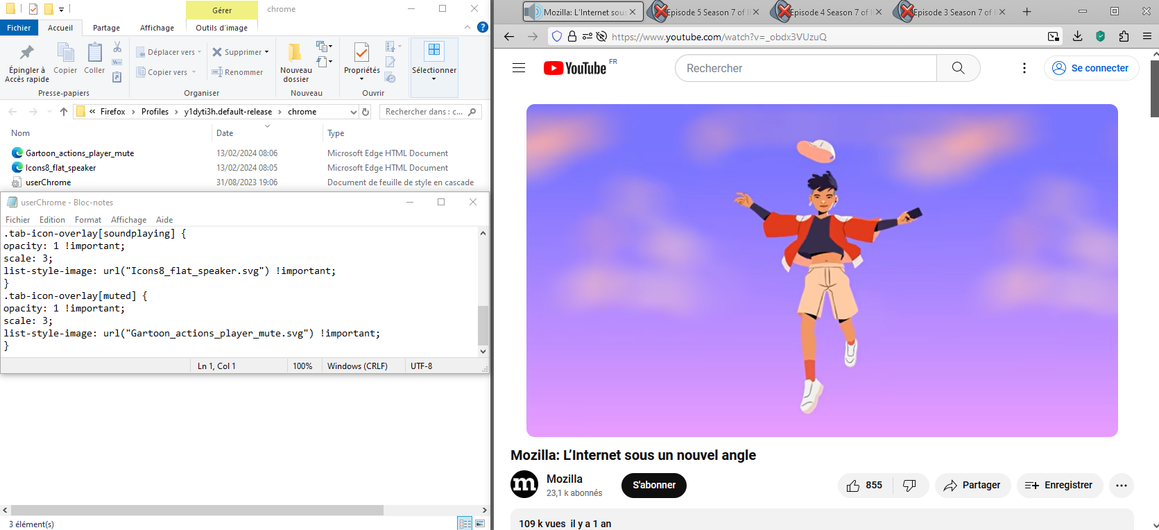Screen dimensions: 1159x530
Task: Like the video with thumbs-up icon
Action: click(x=853, y=485)
